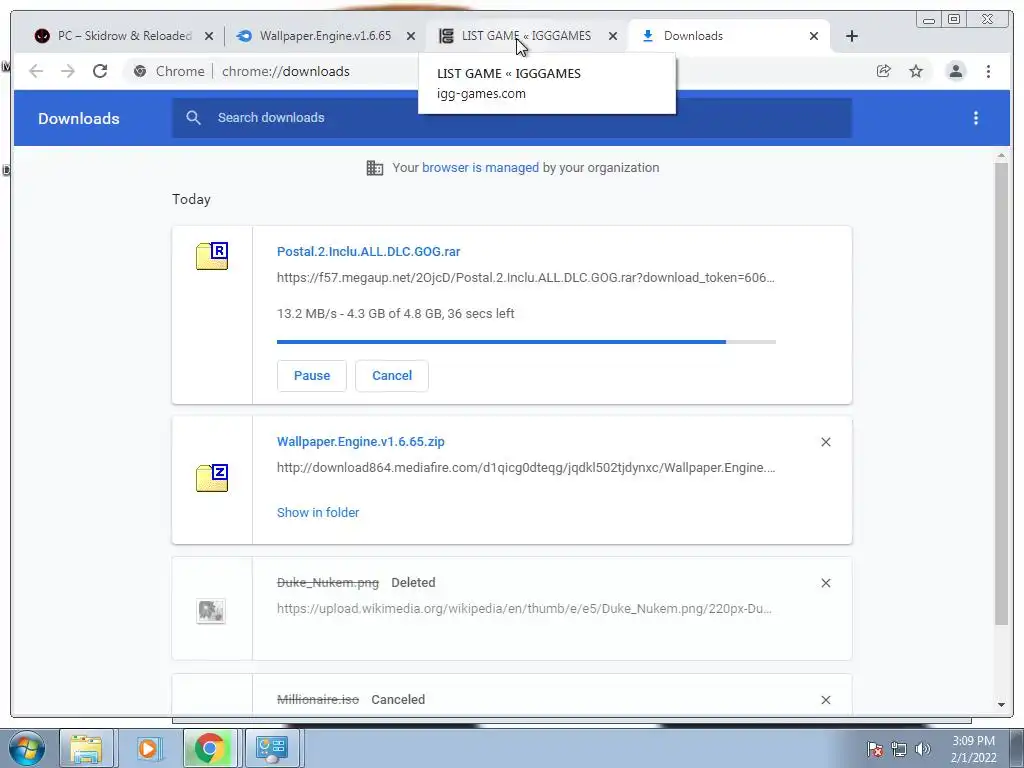Viewport: 1024px width, 768px height.
Task: Open Windows Media Player from the taskbar
Action: click(x=148, y=748)
